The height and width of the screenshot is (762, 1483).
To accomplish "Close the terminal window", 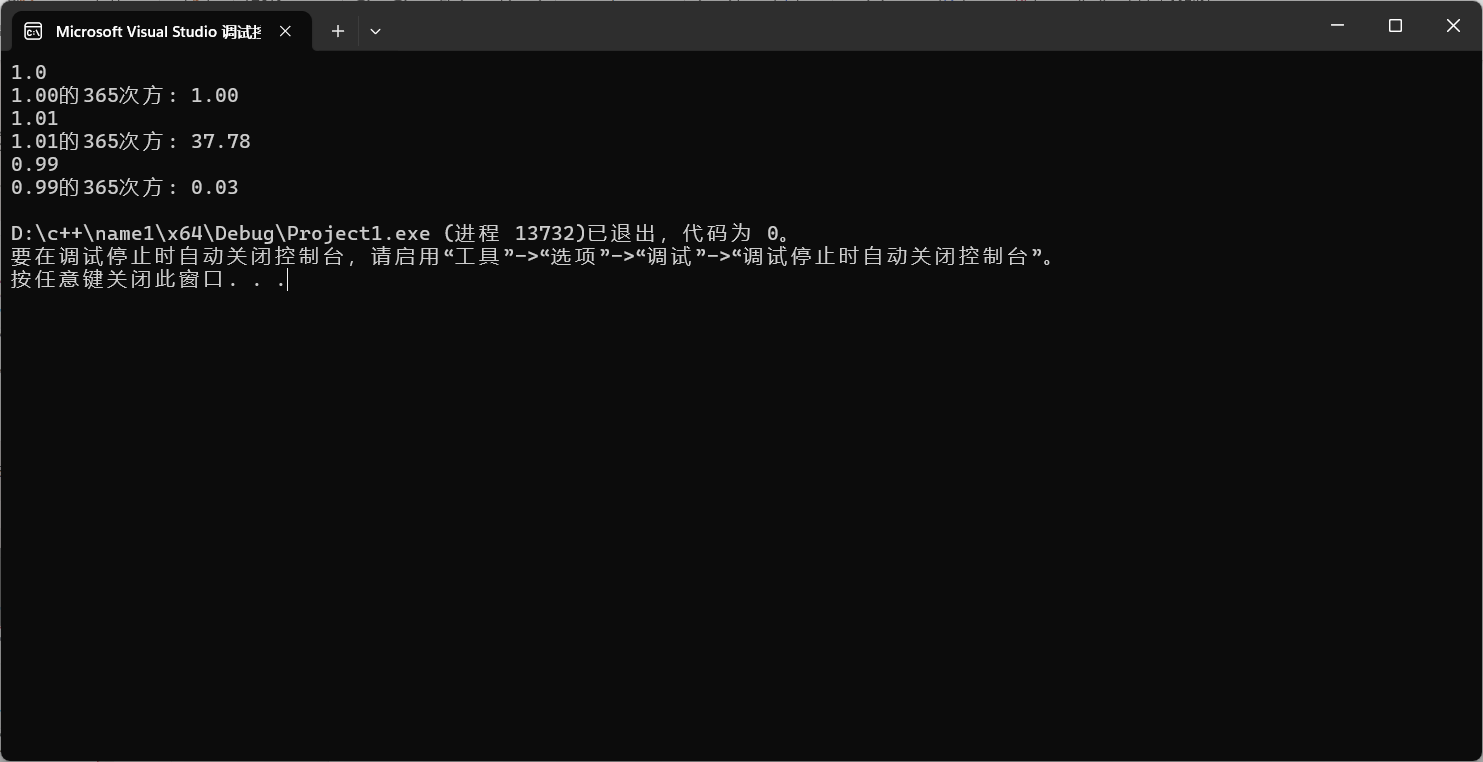I will (x=1453, y=26).
